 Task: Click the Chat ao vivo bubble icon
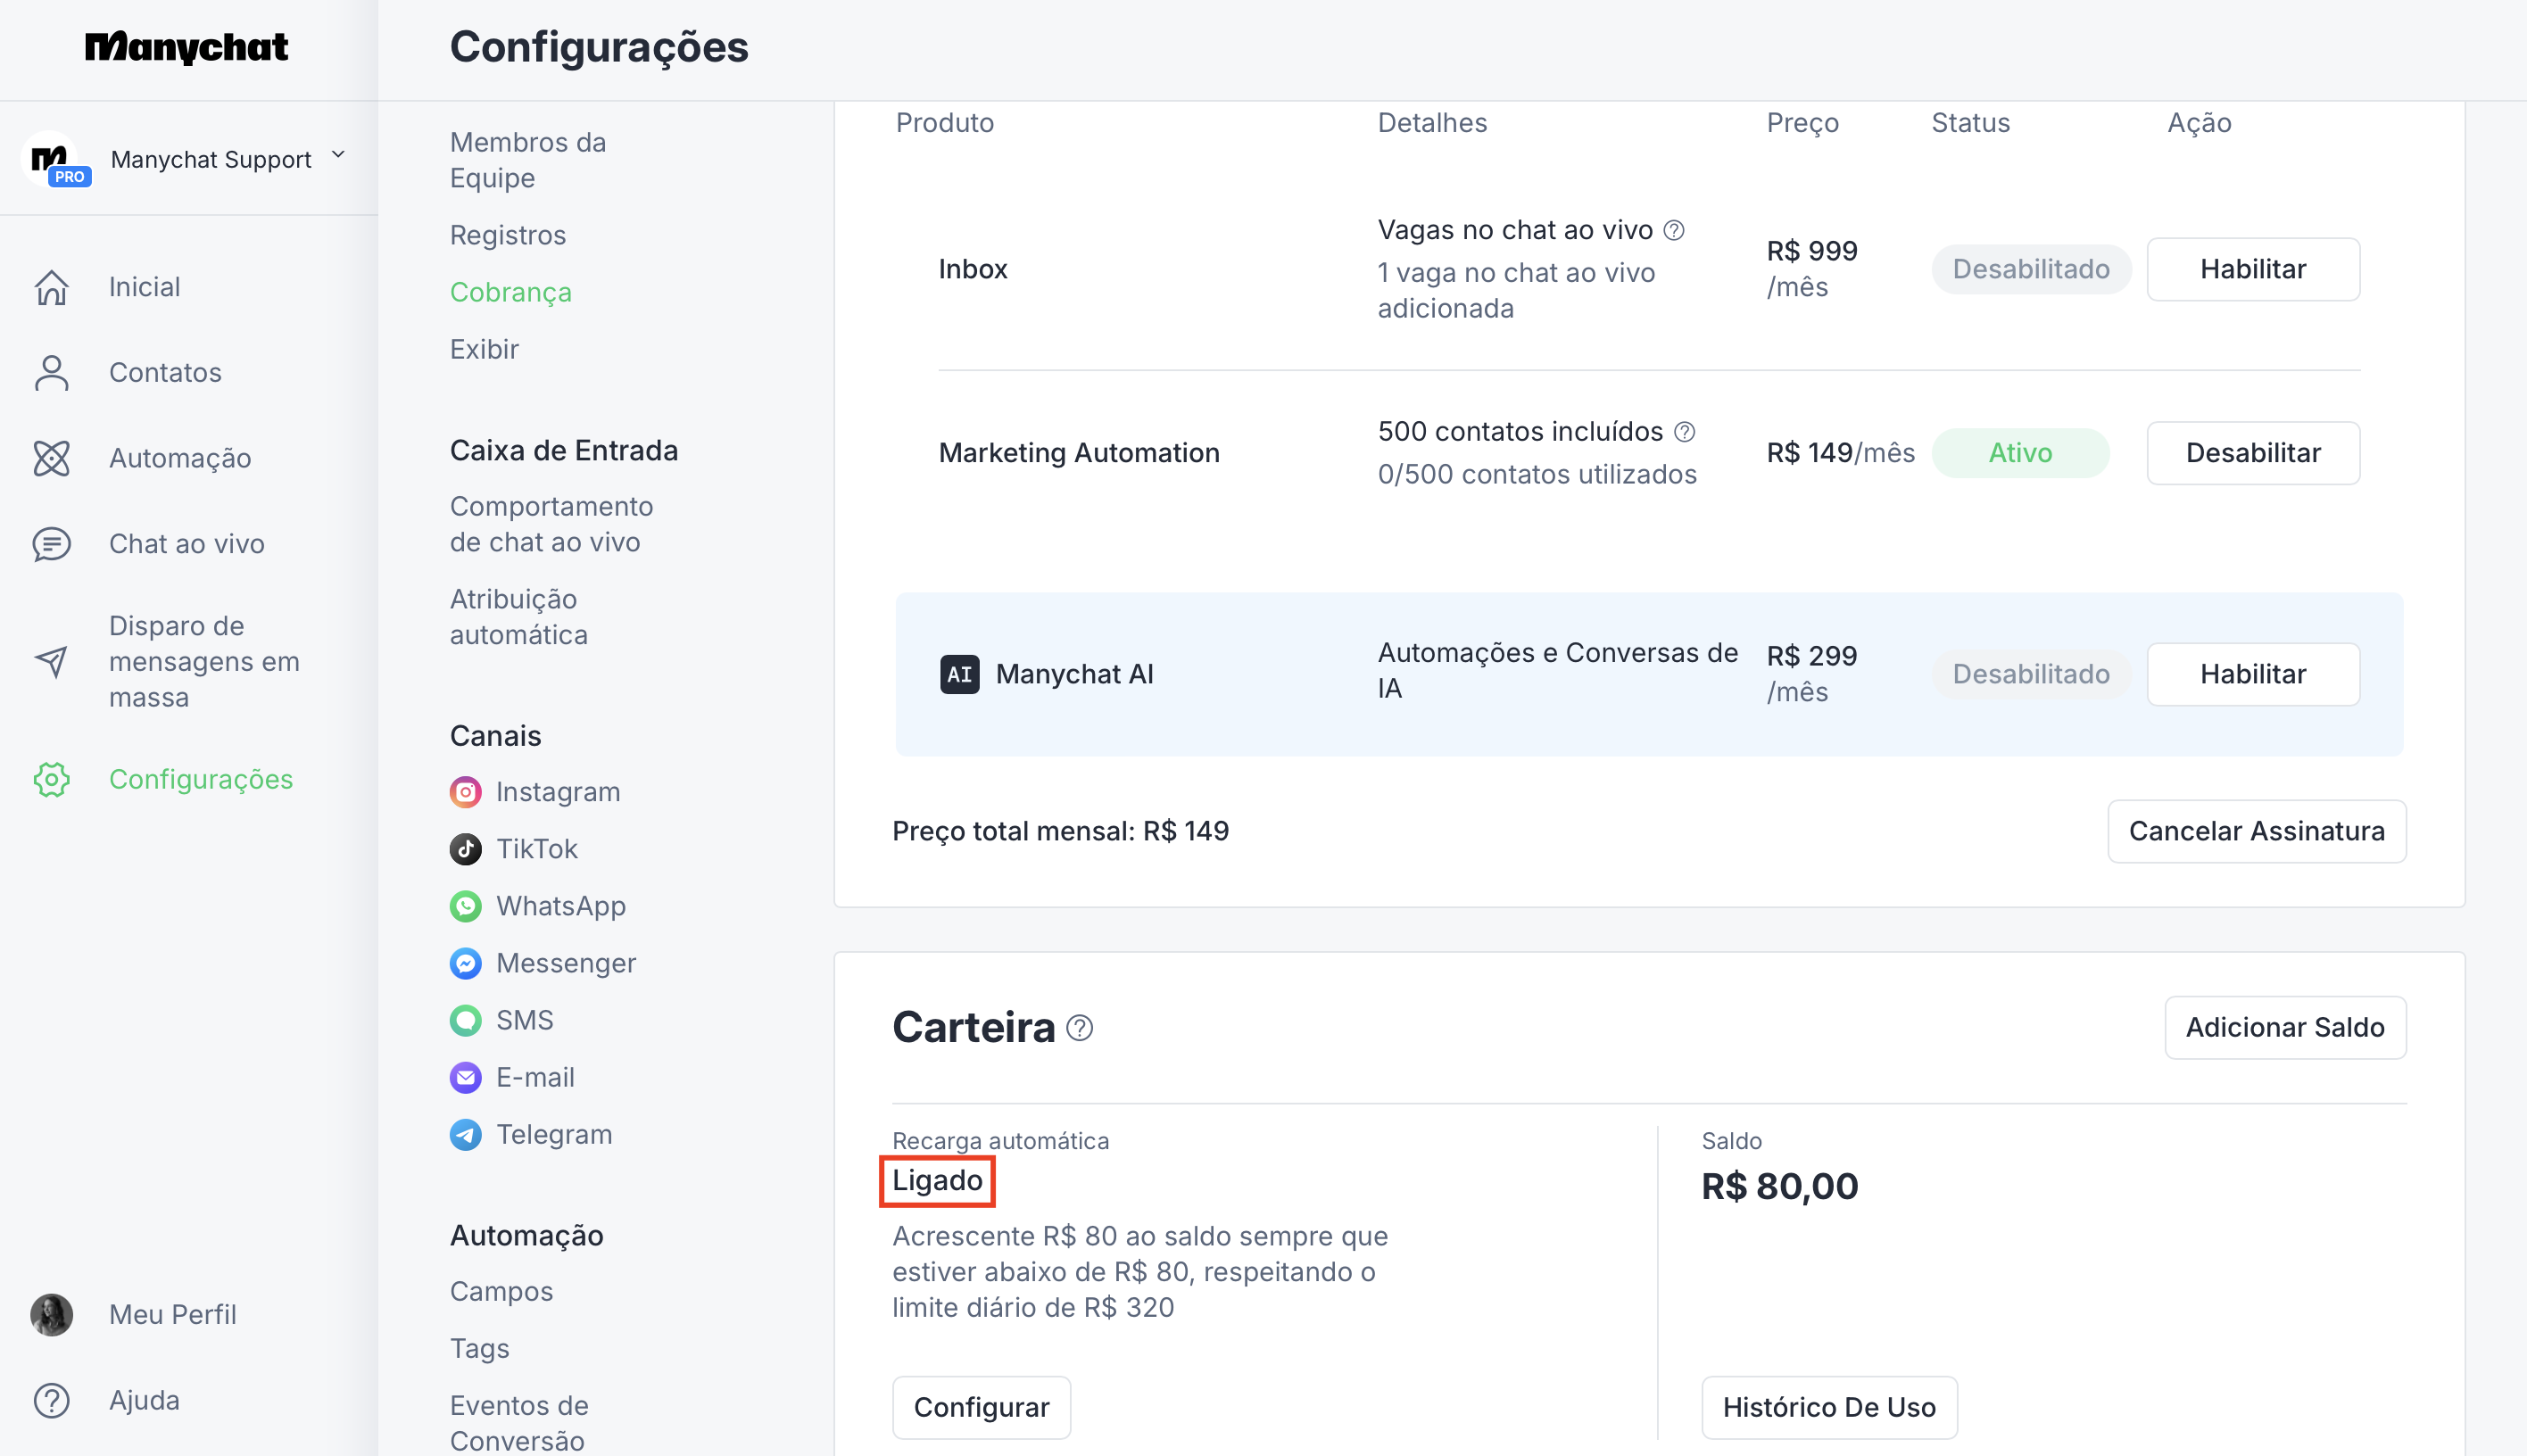(x=52, y=544)
